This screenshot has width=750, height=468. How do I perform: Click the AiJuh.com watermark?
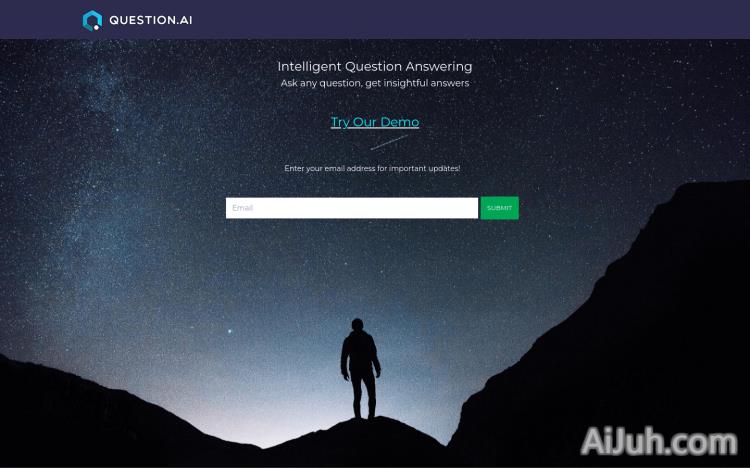coord(659,442)
